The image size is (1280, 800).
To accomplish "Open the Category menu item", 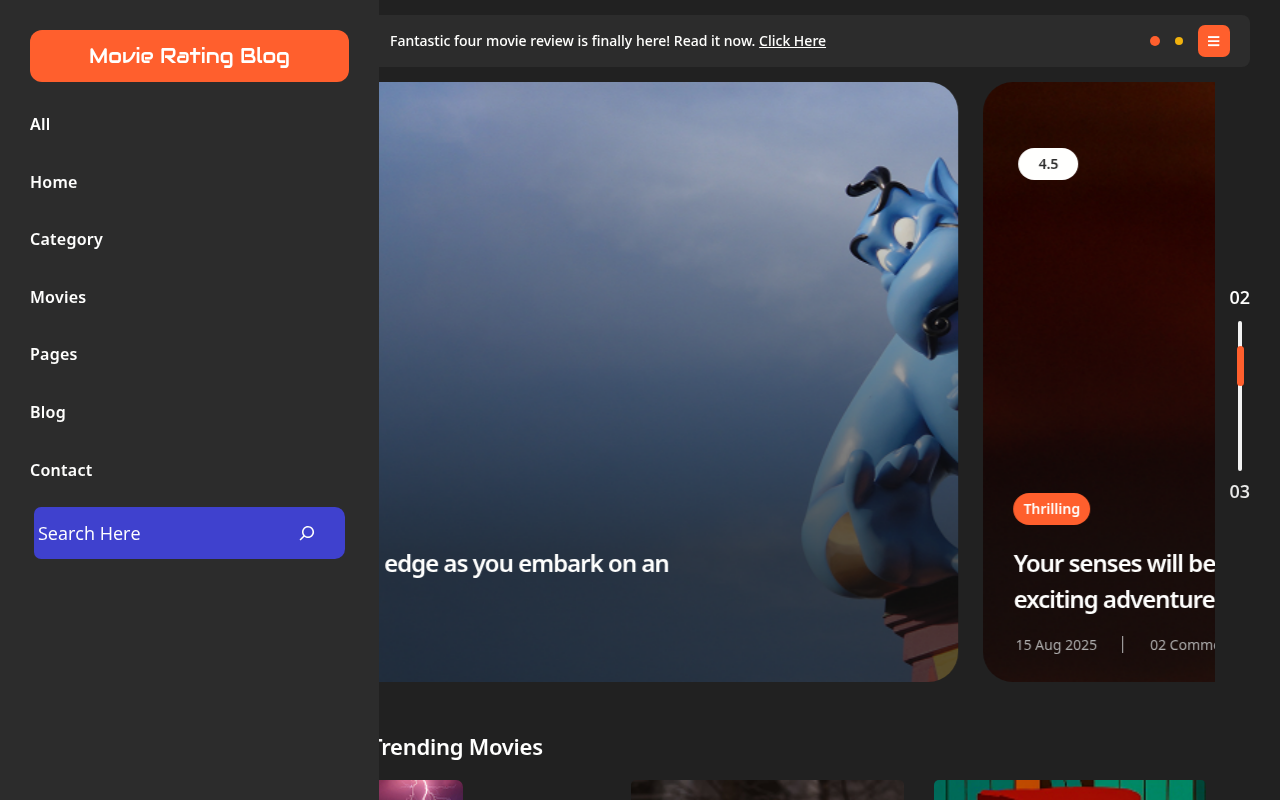I will 66,239.
